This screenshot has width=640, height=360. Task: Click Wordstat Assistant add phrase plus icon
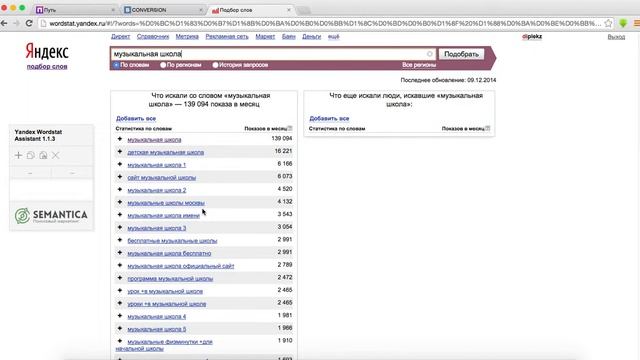click(x=18, y=156)
